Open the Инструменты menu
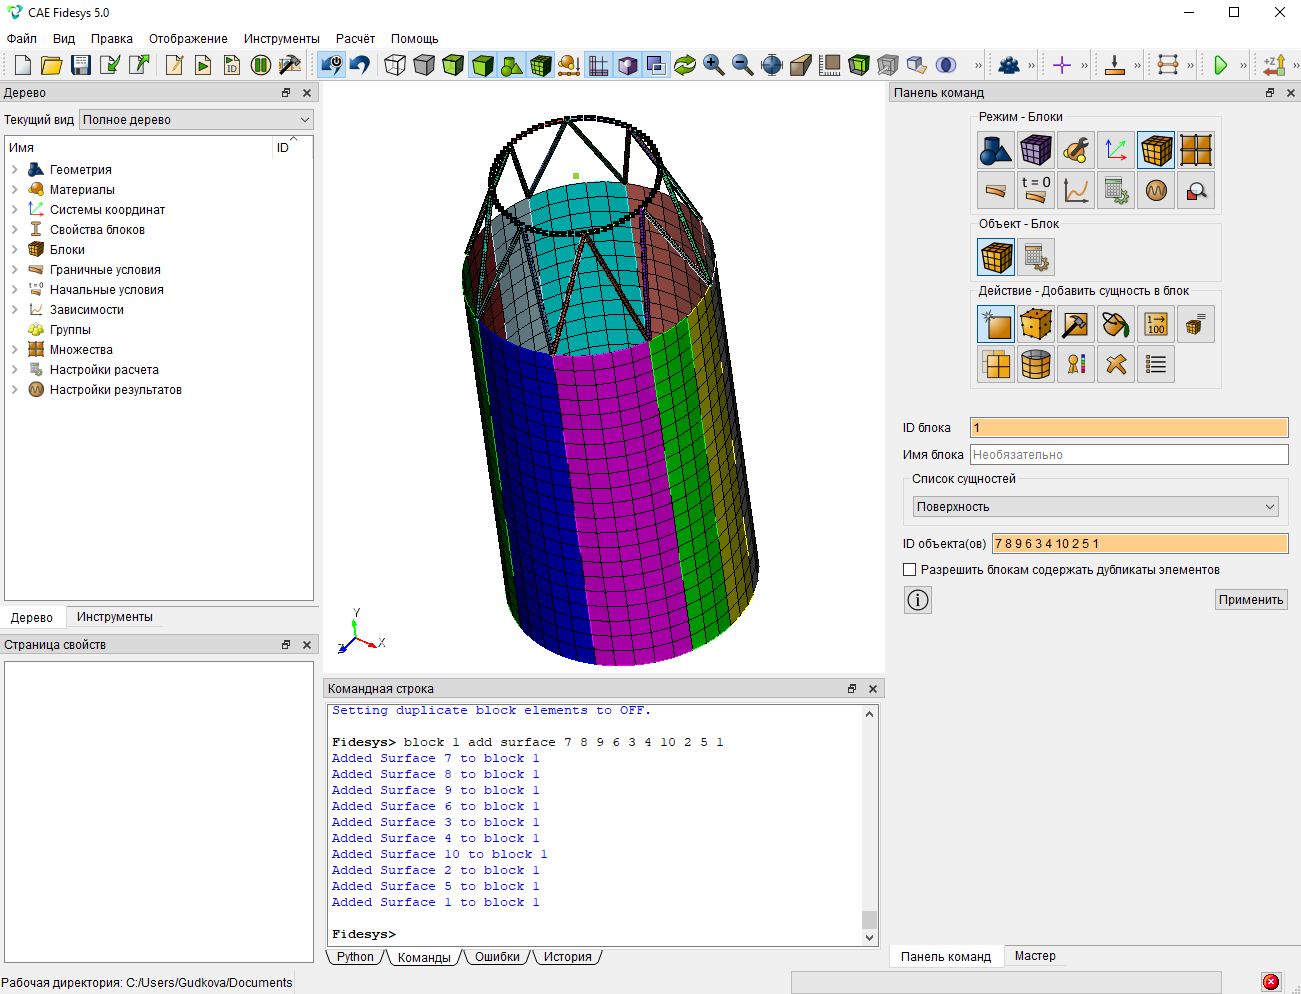This screenshot has height=994, width=1301. pos(282,39)
